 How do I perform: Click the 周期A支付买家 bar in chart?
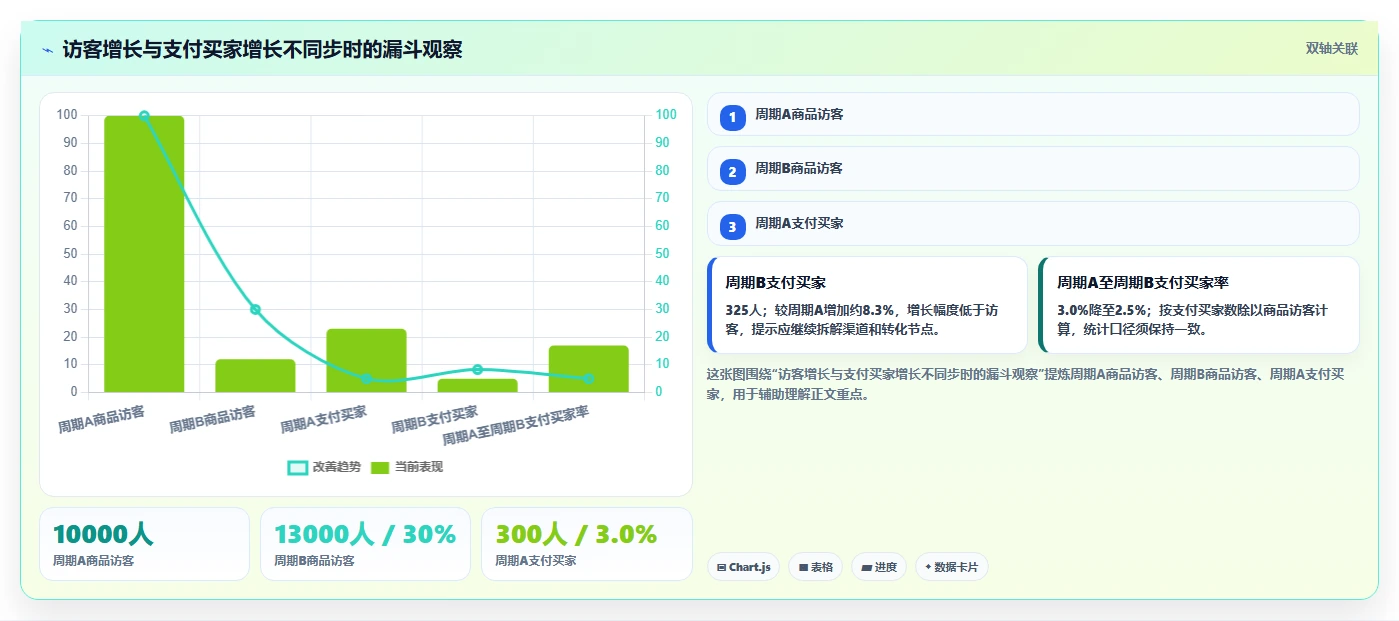(366, 360)
